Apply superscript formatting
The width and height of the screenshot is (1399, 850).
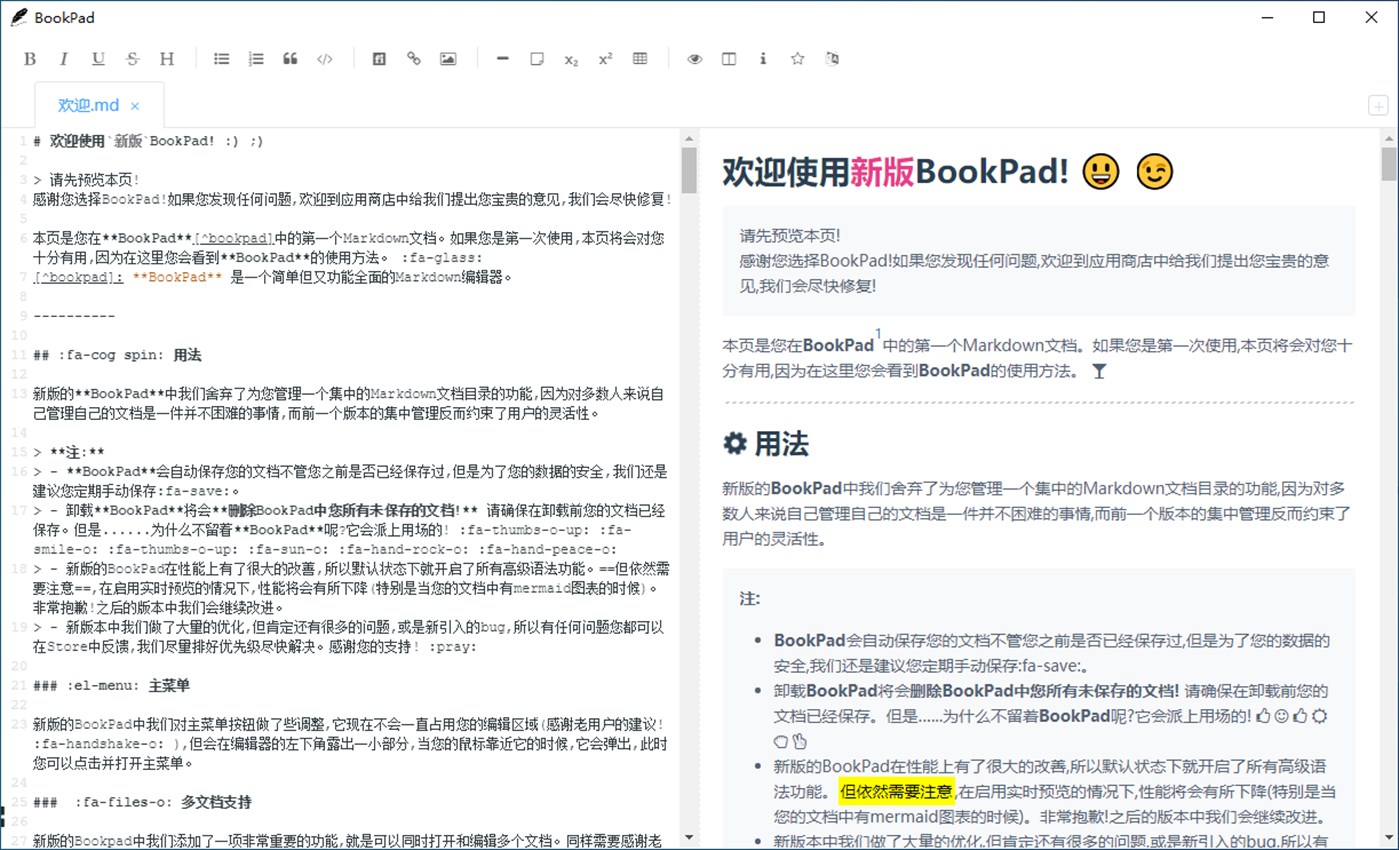[x=605, y=59]
